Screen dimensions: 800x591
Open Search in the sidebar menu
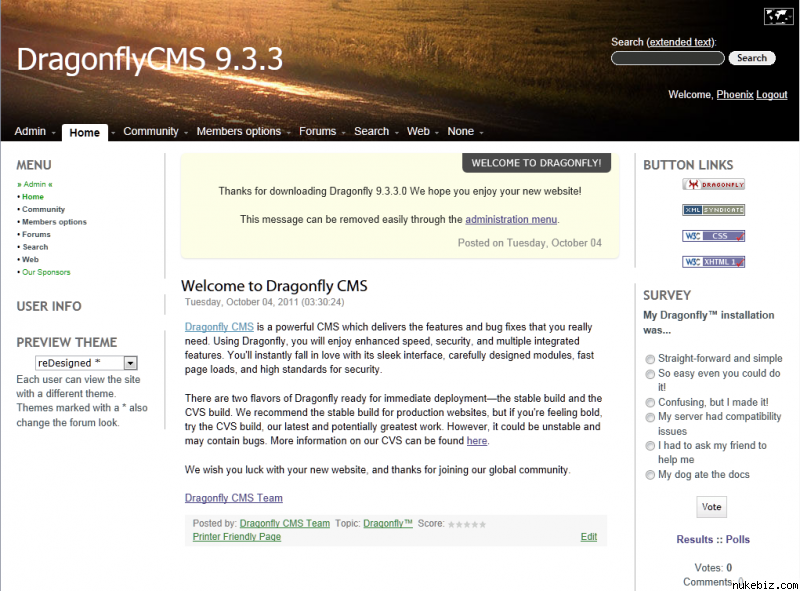point(35,247)
